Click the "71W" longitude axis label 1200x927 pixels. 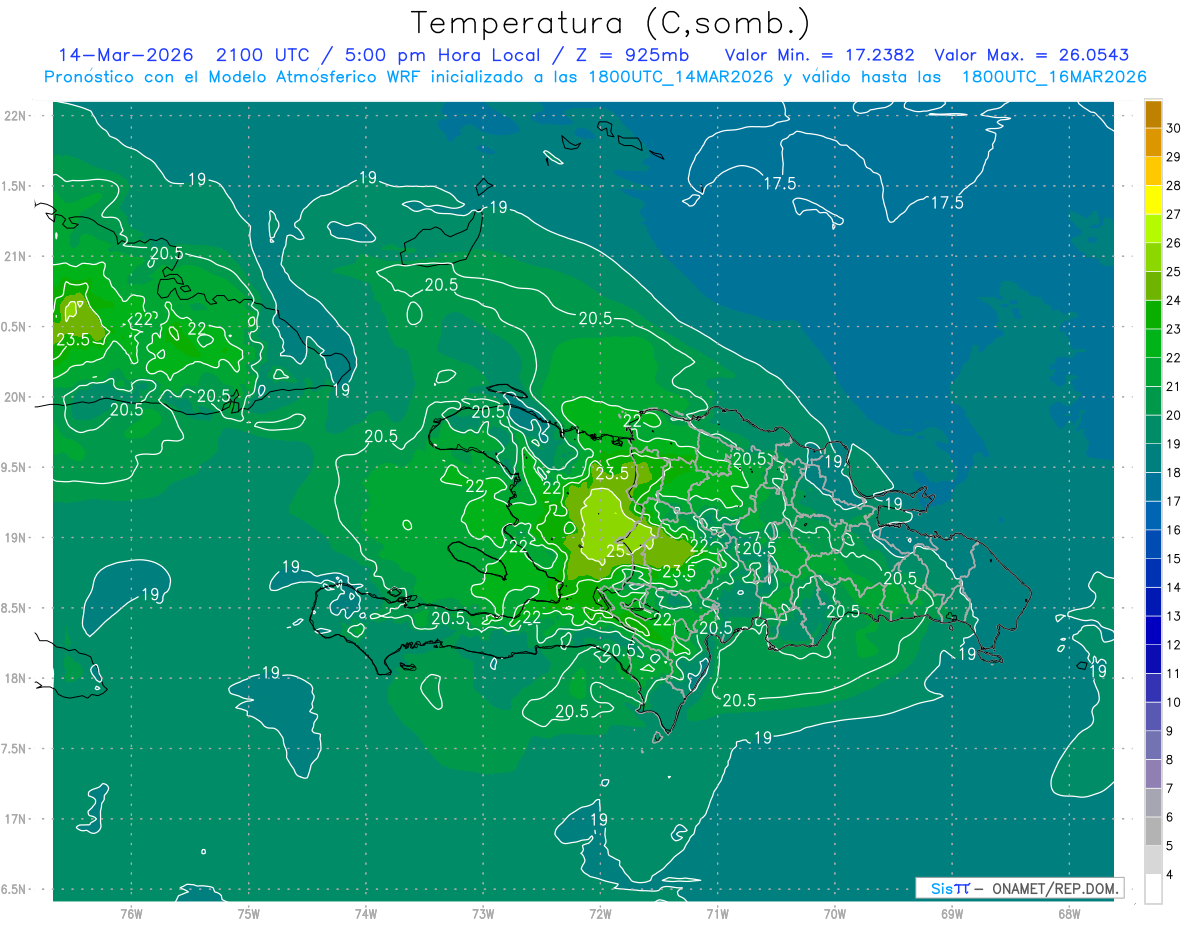[x=717, y=914]
